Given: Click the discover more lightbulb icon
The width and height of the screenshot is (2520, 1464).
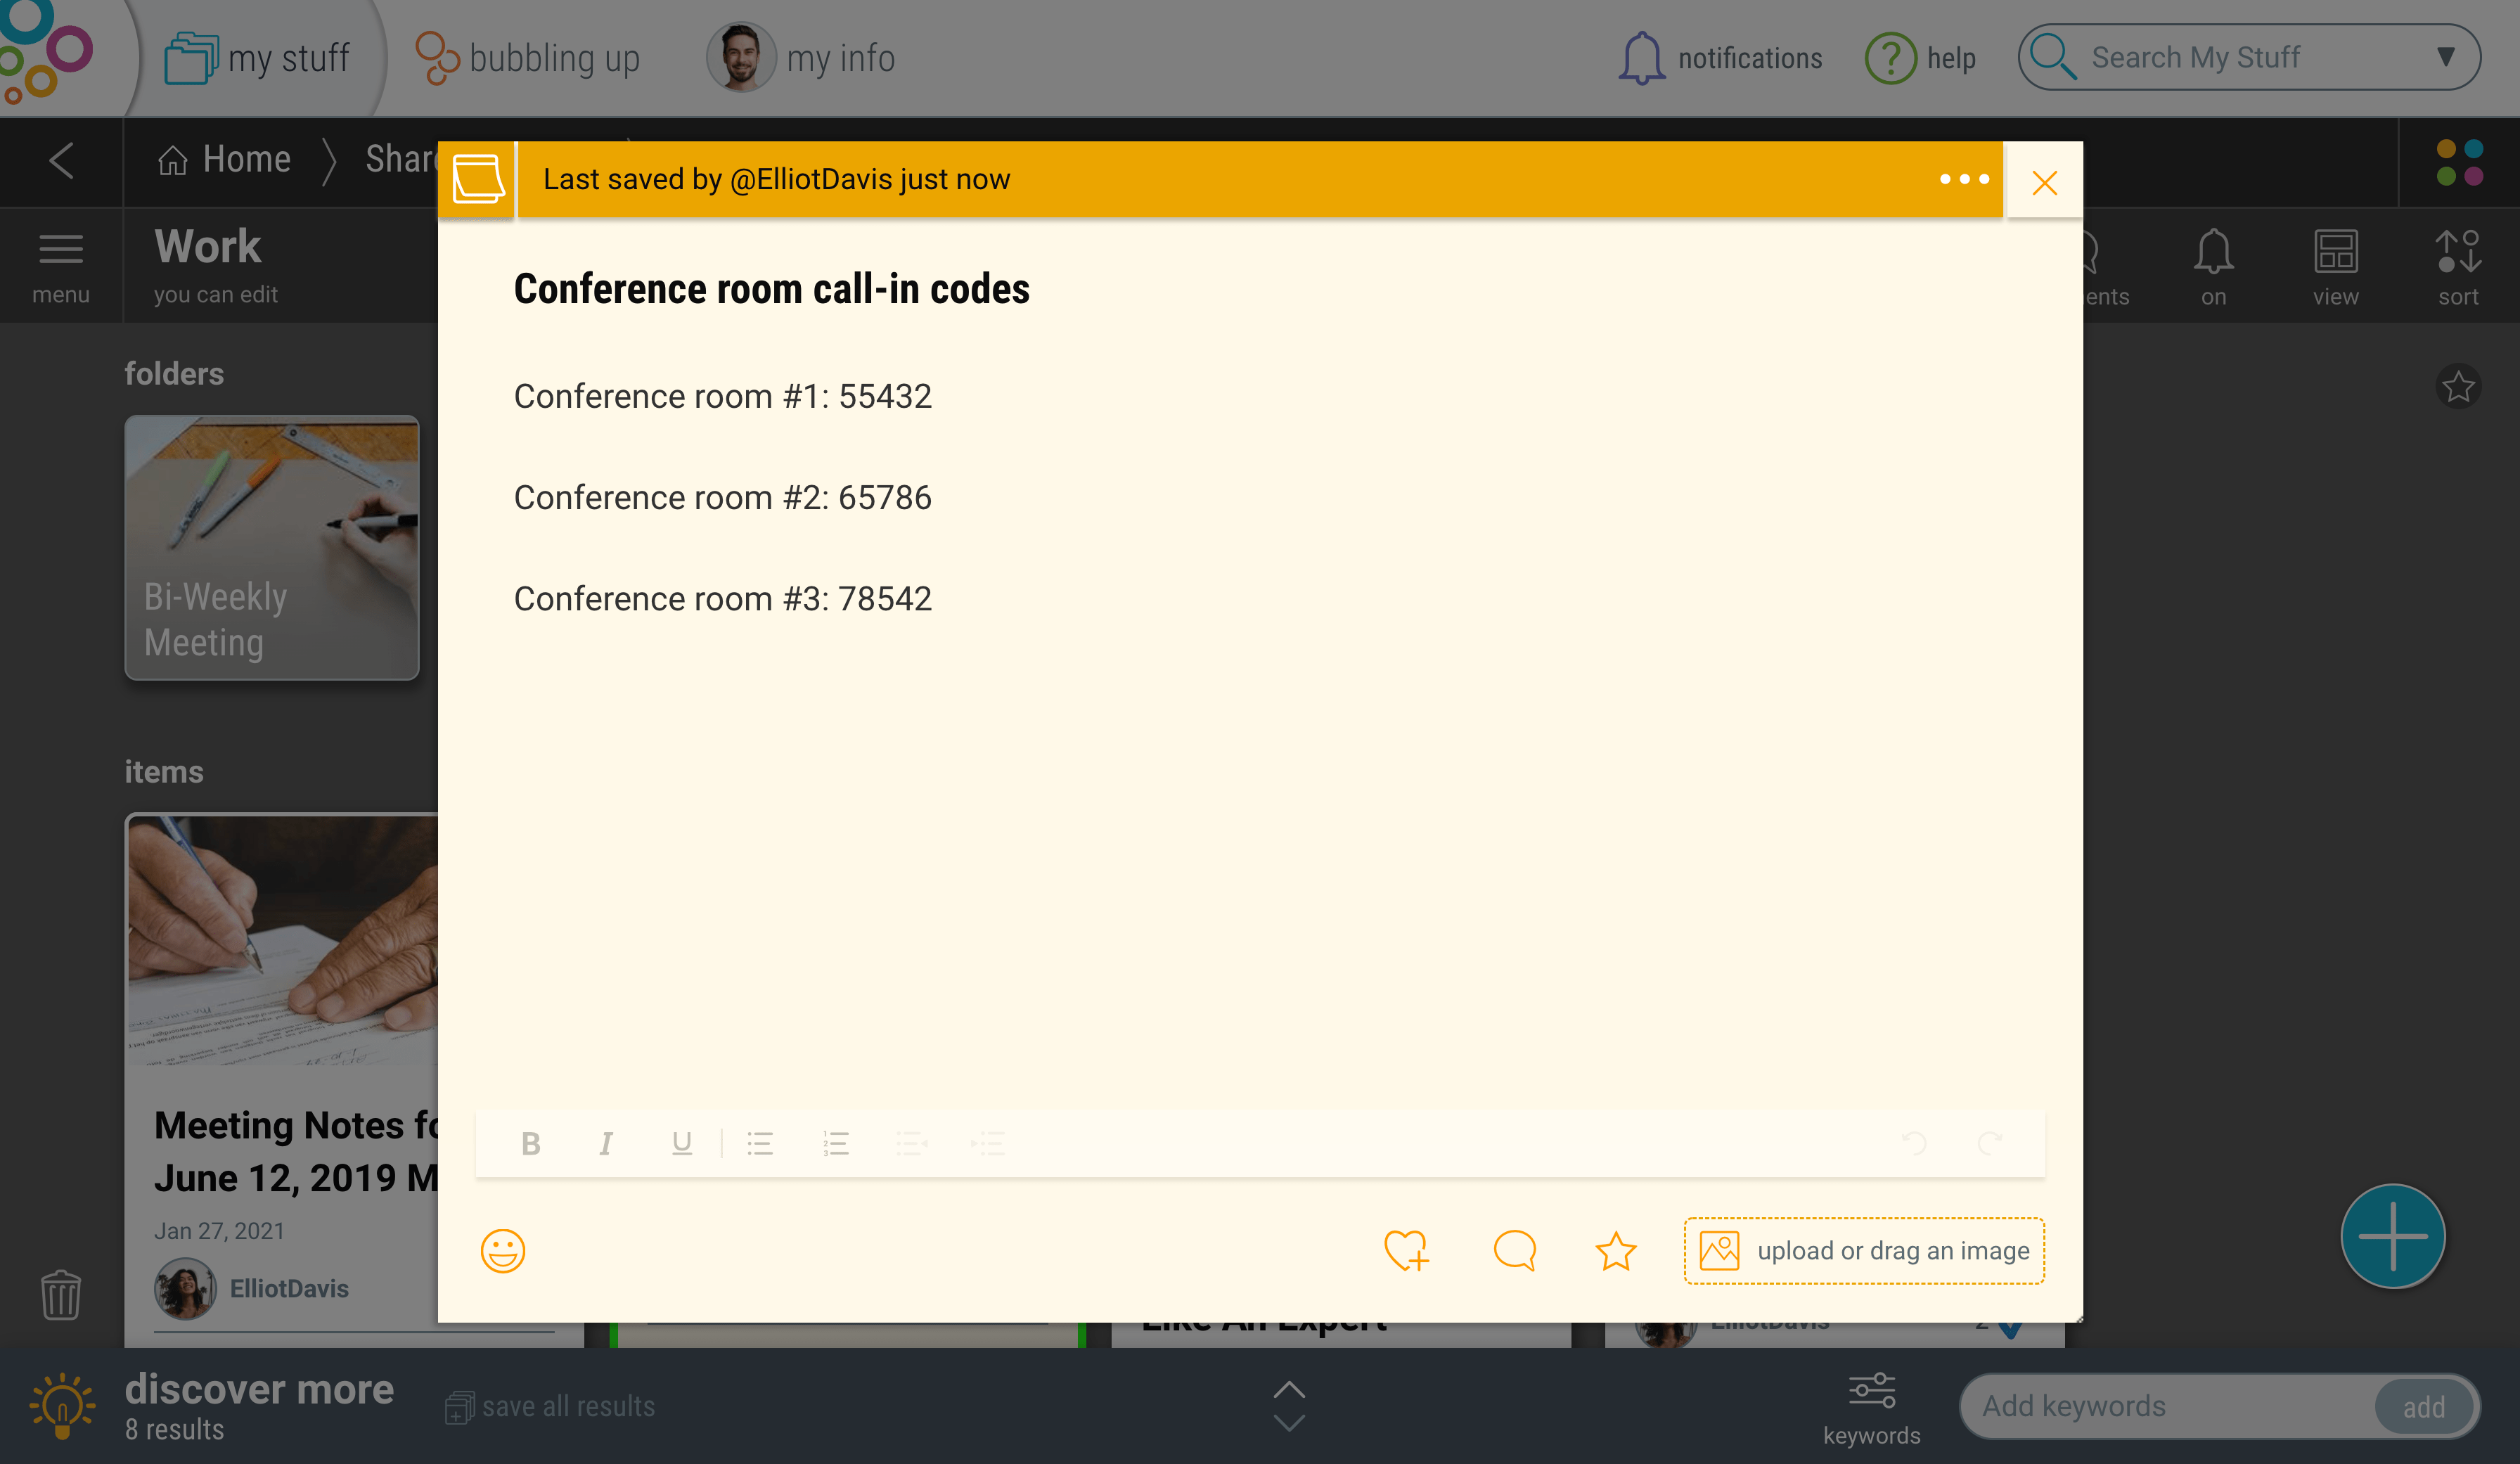Looking at the screenshot, I should (x=62, y=1405).
